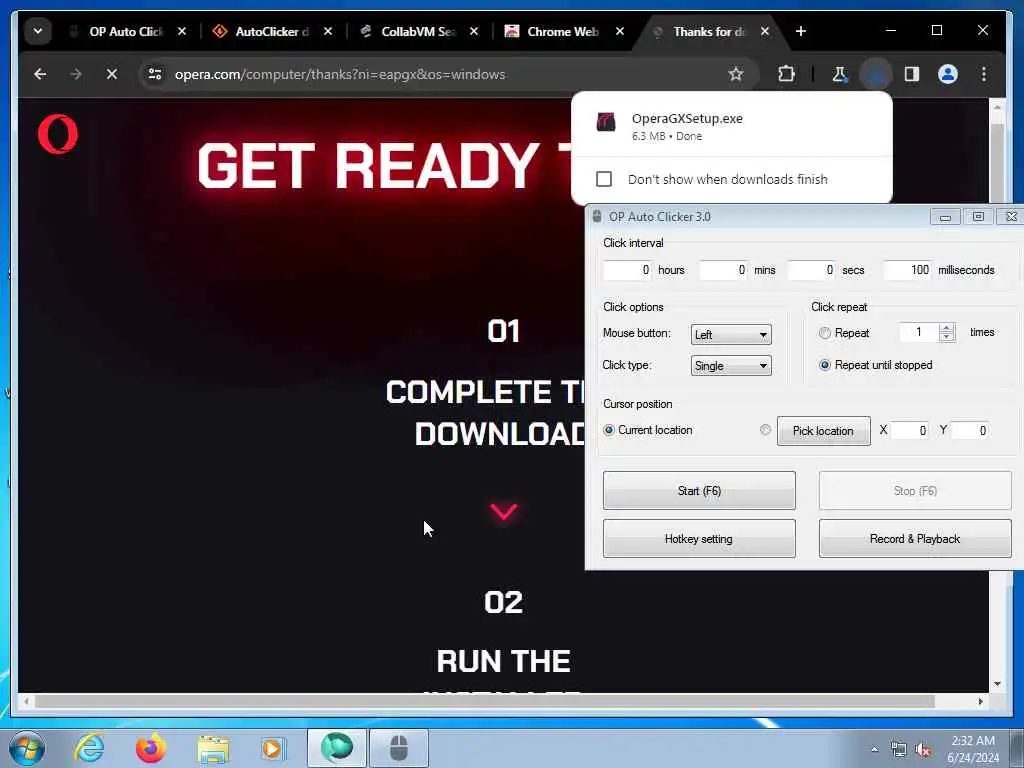Image resolution: width=1024 pixels, height=768 pixels.
Task: Toggle the Chrome side panel
Action: tap(912, 74)
